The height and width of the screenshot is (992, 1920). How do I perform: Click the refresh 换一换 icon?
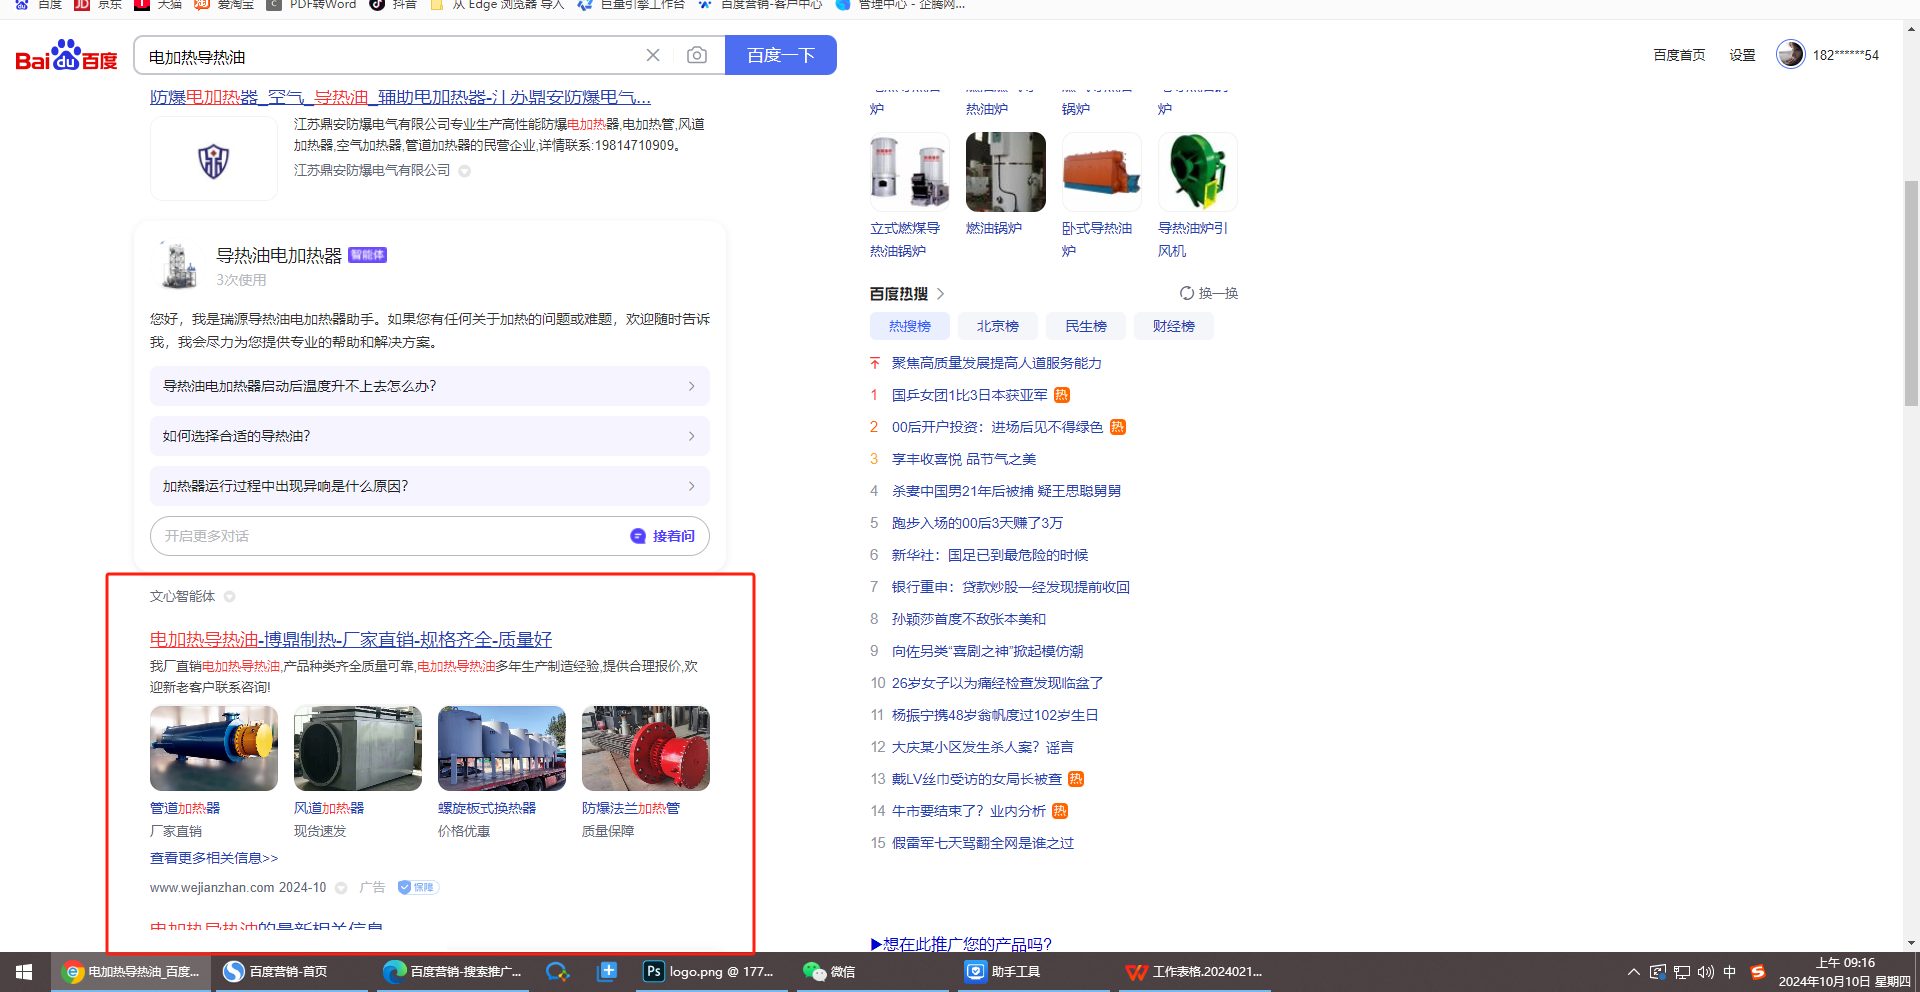coord(1187,293)
